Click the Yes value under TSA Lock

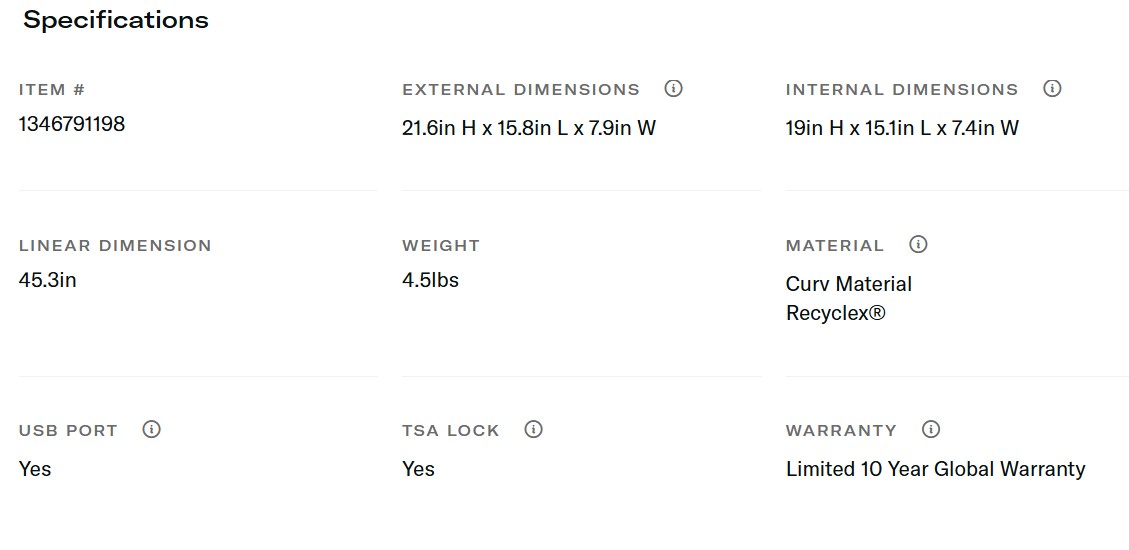(x=419, y=469)
